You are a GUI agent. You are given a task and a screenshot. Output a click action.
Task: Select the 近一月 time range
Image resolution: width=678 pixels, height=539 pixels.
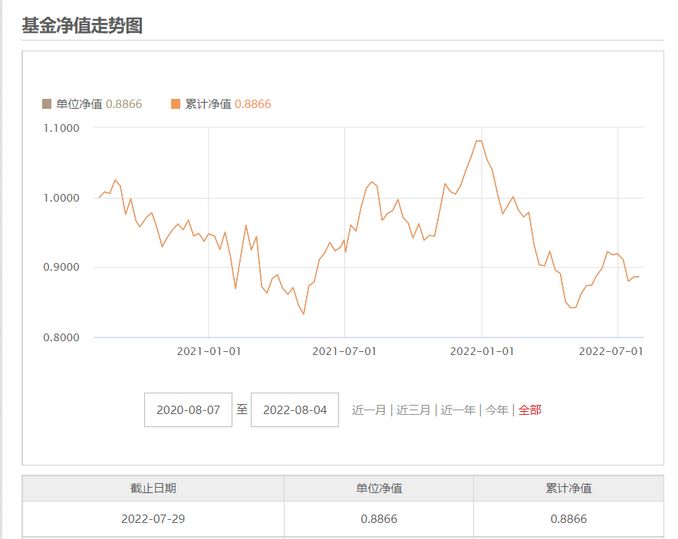[x=368, y=410]
